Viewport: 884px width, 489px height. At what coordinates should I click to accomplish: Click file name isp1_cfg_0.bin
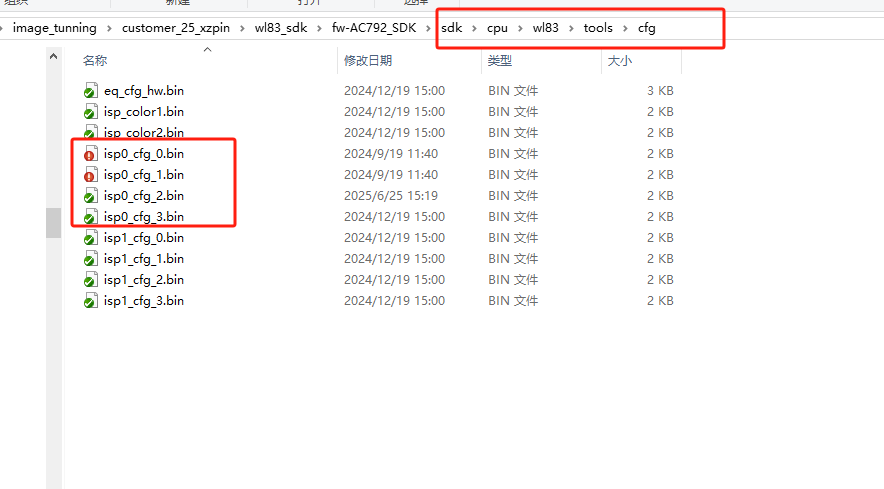coord(144,237)
